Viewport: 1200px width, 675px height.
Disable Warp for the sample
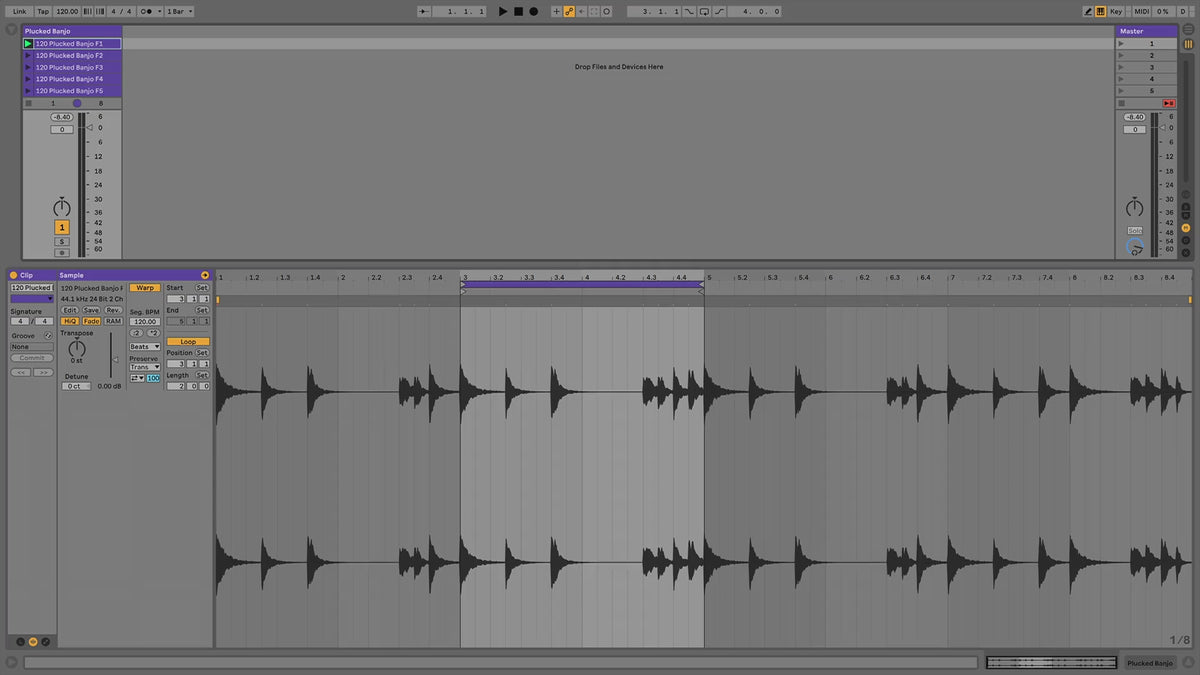click(x=145, y=288)
